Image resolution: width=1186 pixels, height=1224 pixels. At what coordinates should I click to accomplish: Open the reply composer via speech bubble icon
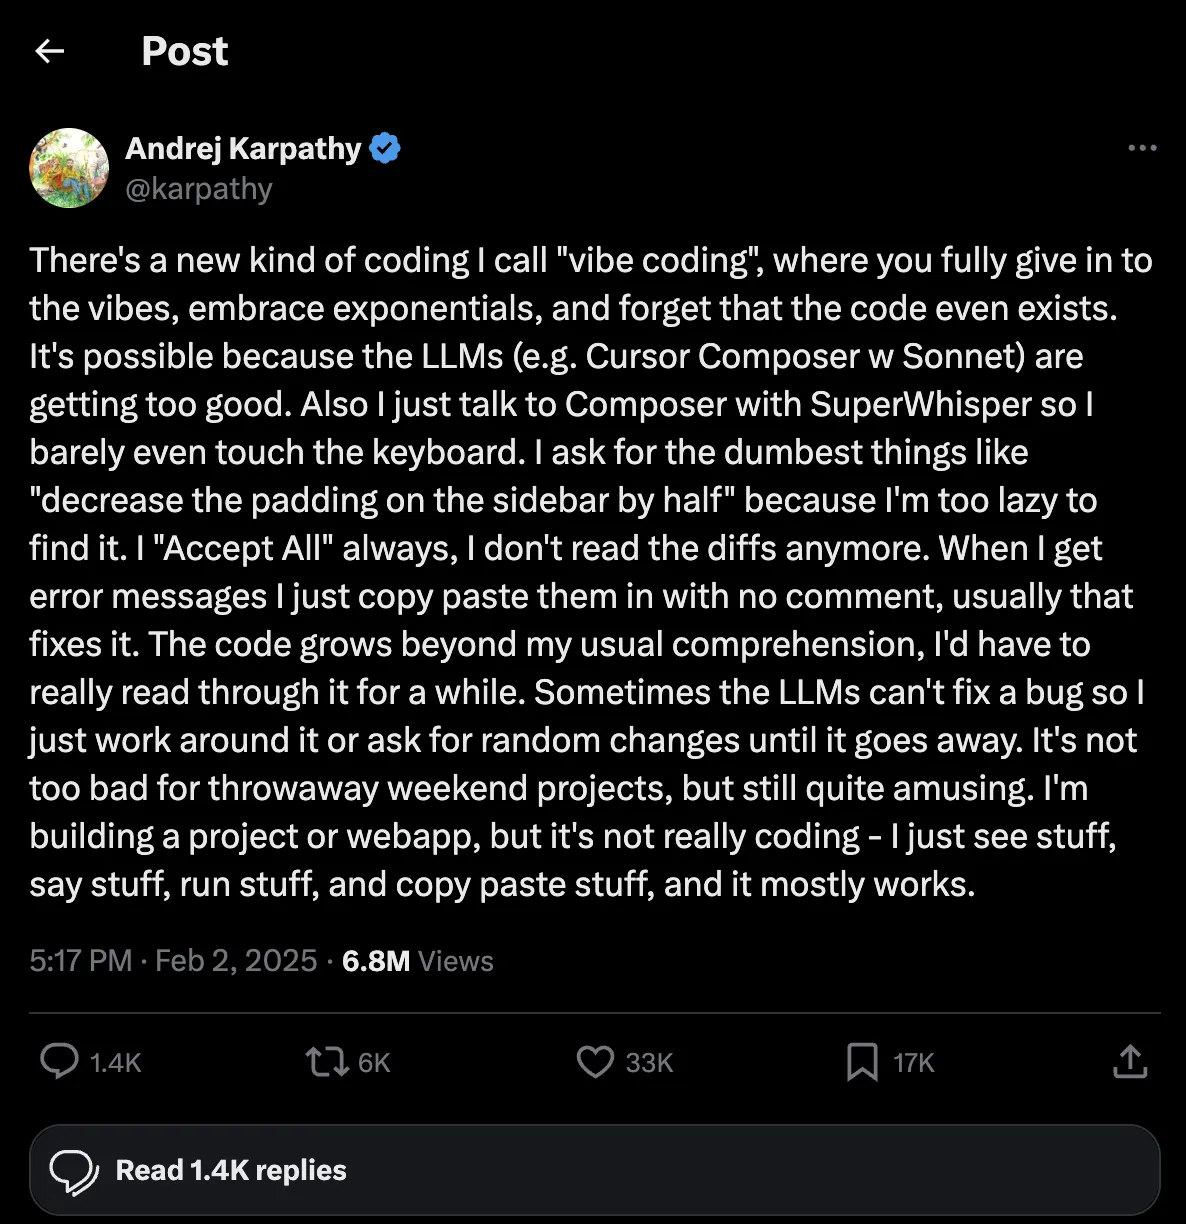pyautogui.click(x=60, y=1062)
